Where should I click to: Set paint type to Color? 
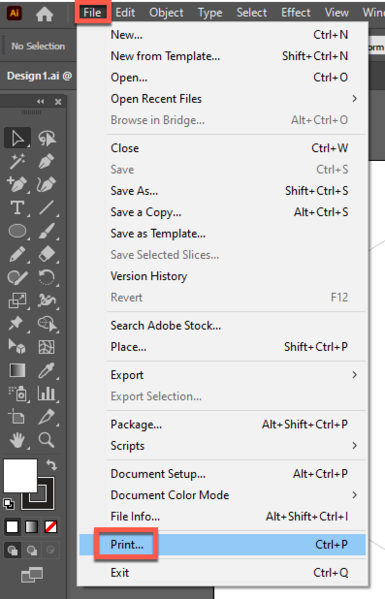click(12, 527)
